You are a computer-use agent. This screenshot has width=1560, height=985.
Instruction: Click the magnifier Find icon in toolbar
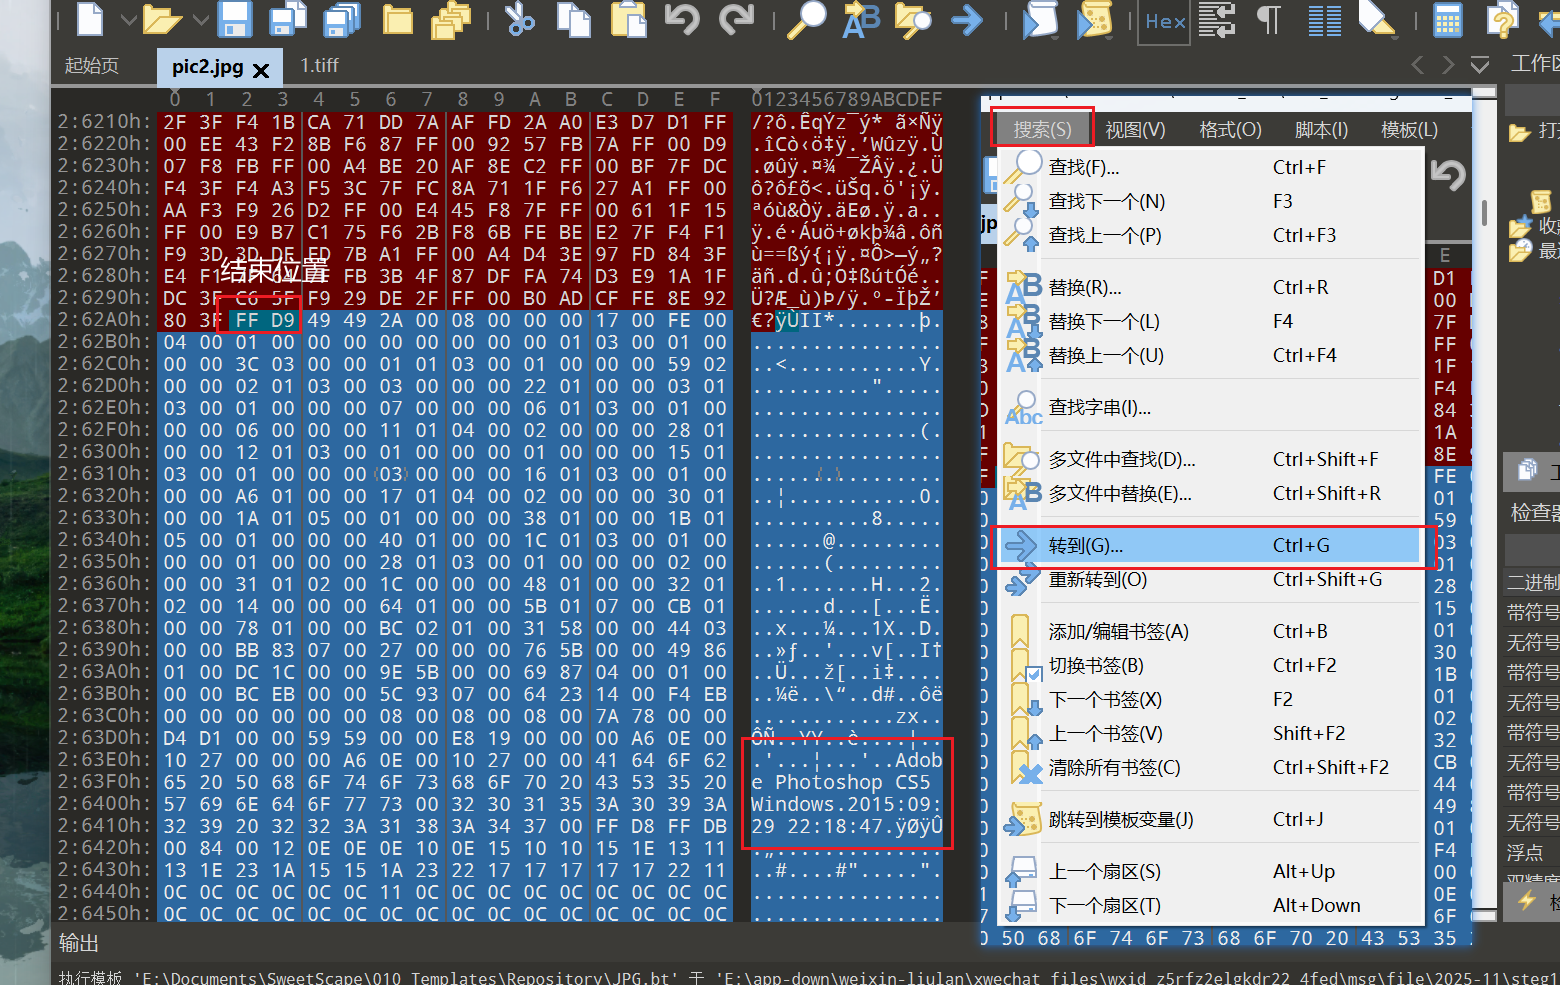point(806,19)
